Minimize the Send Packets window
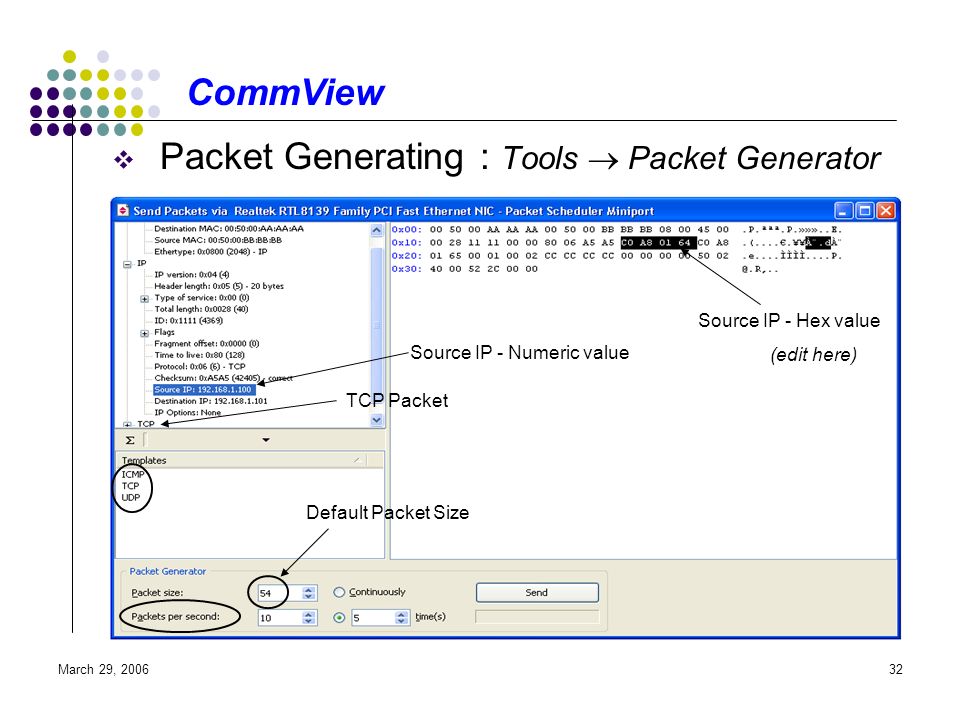 844,211
